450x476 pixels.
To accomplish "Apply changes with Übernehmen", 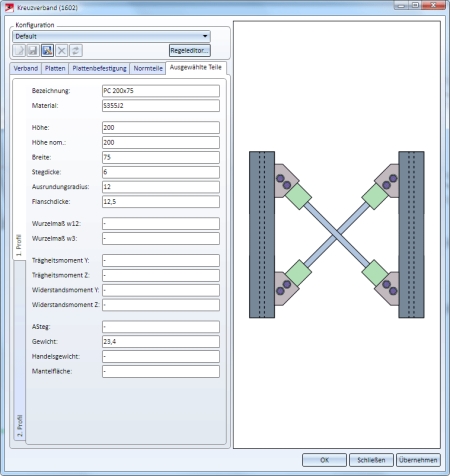I will 418,460.
